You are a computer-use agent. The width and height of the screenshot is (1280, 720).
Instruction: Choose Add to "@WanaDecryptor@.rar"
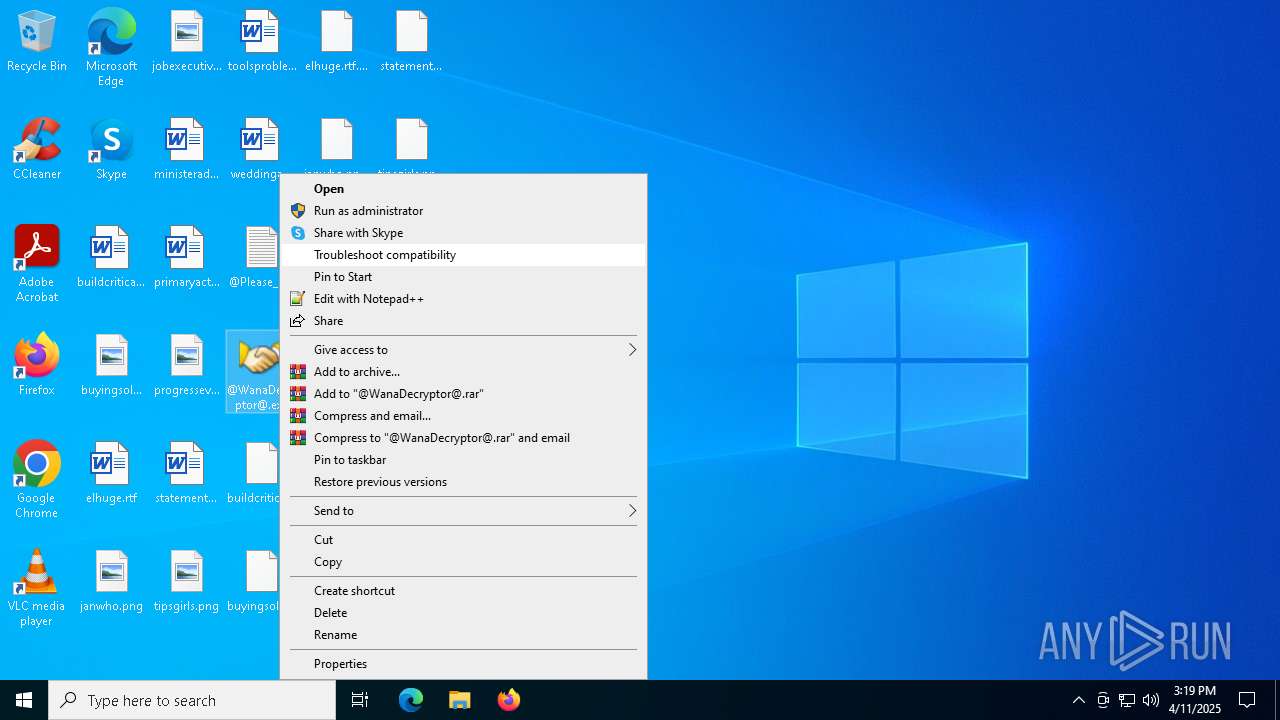click(x=463, y=394)
